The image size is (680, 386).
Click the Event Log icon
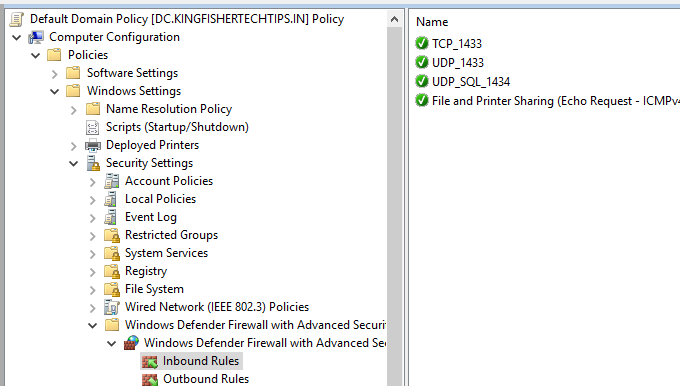click(x=111, y=217)
